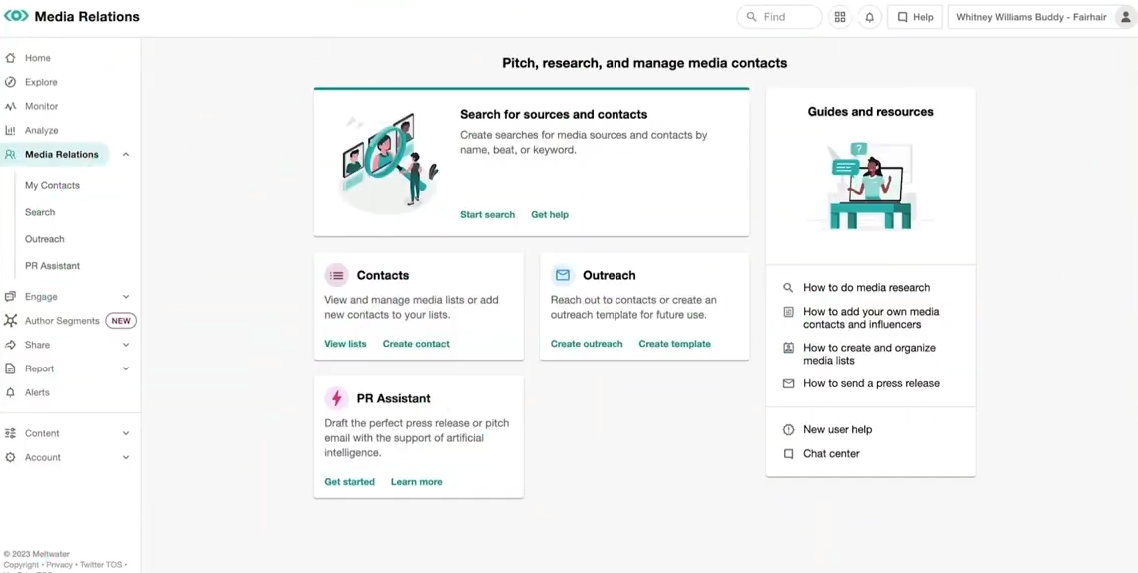Expand the Account sidebar section
Viewport: 1138px width, 573px height.
126,457
